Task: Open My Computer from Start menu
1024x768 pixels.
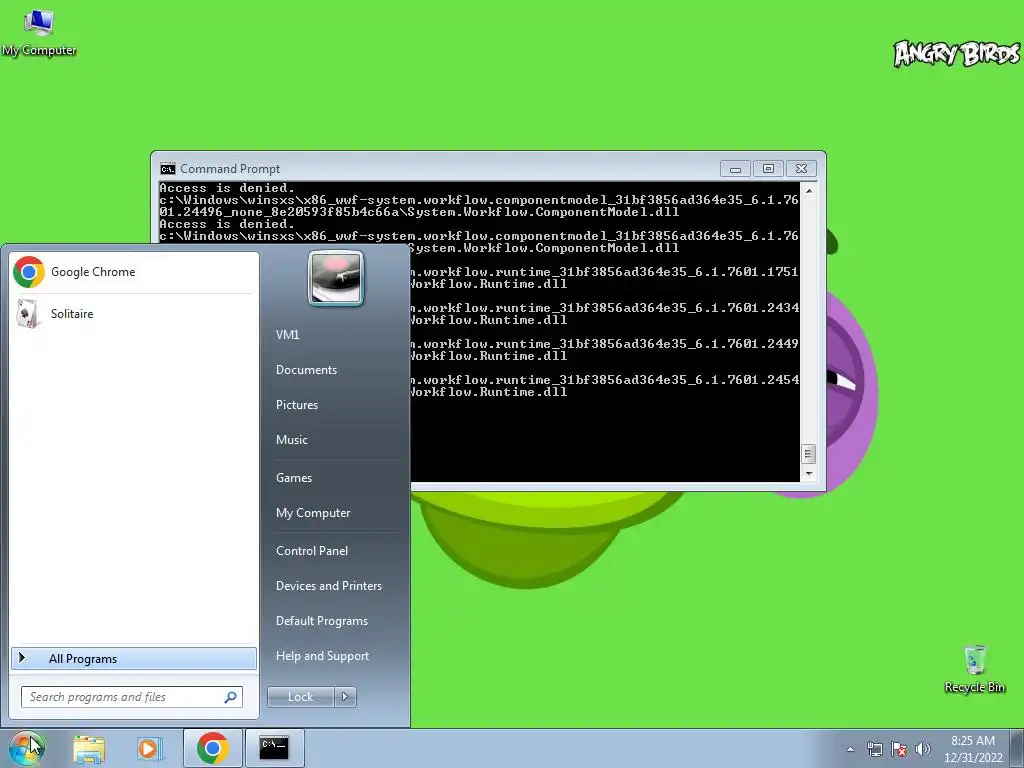Action: tap(313, 513)
